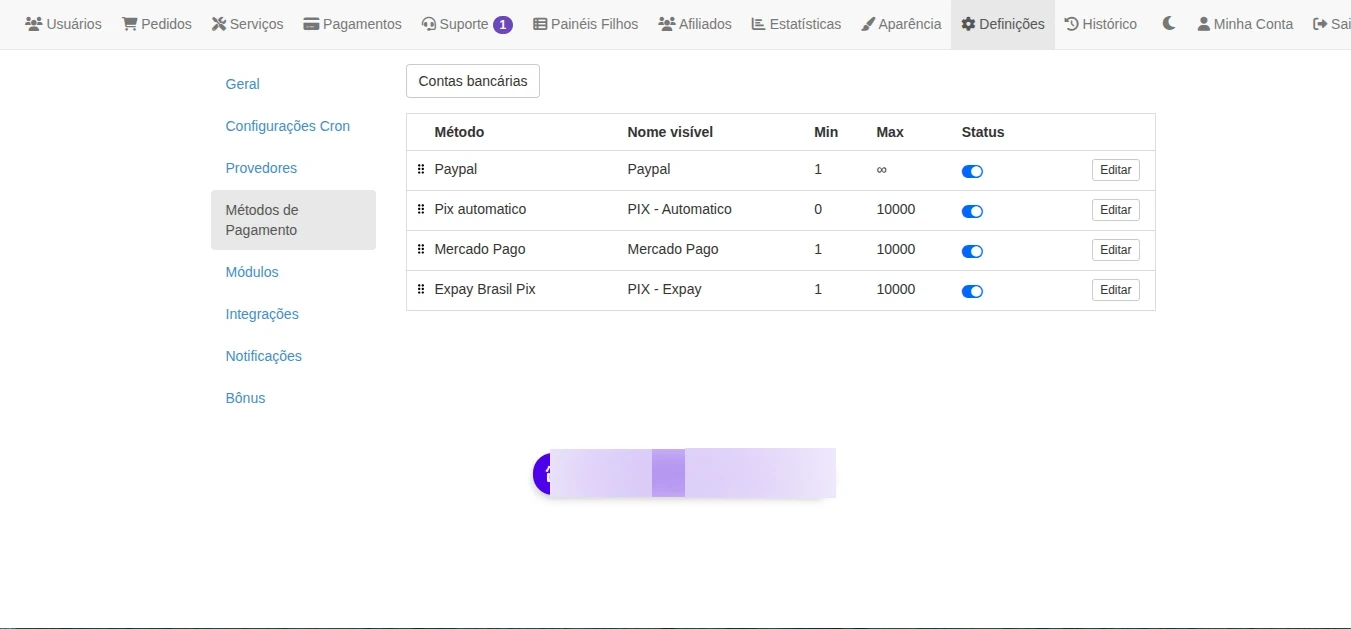Select the "PIX - Automatico" visible name
This screenshot has height=629, width=1351.
coord(680,209)
